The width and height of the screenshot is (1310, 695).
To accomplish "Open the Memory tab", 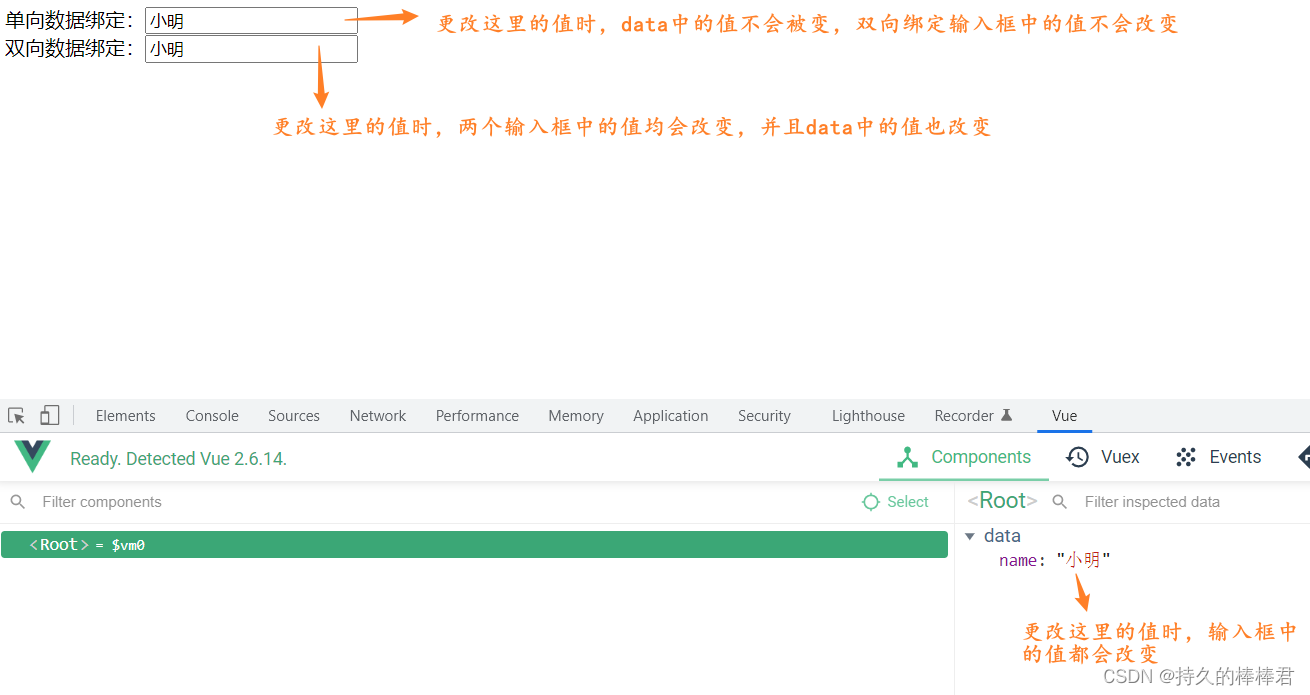I will [x=576, y=416].
